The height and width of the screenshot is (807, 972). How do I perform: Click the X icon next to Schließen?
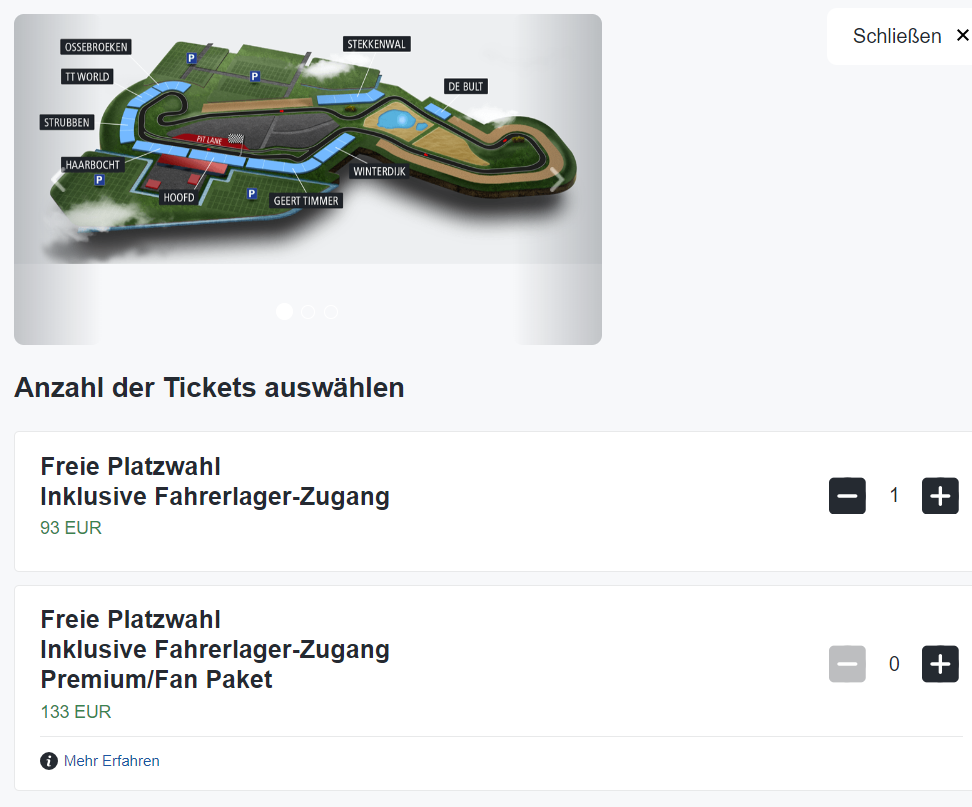point(962,36)
